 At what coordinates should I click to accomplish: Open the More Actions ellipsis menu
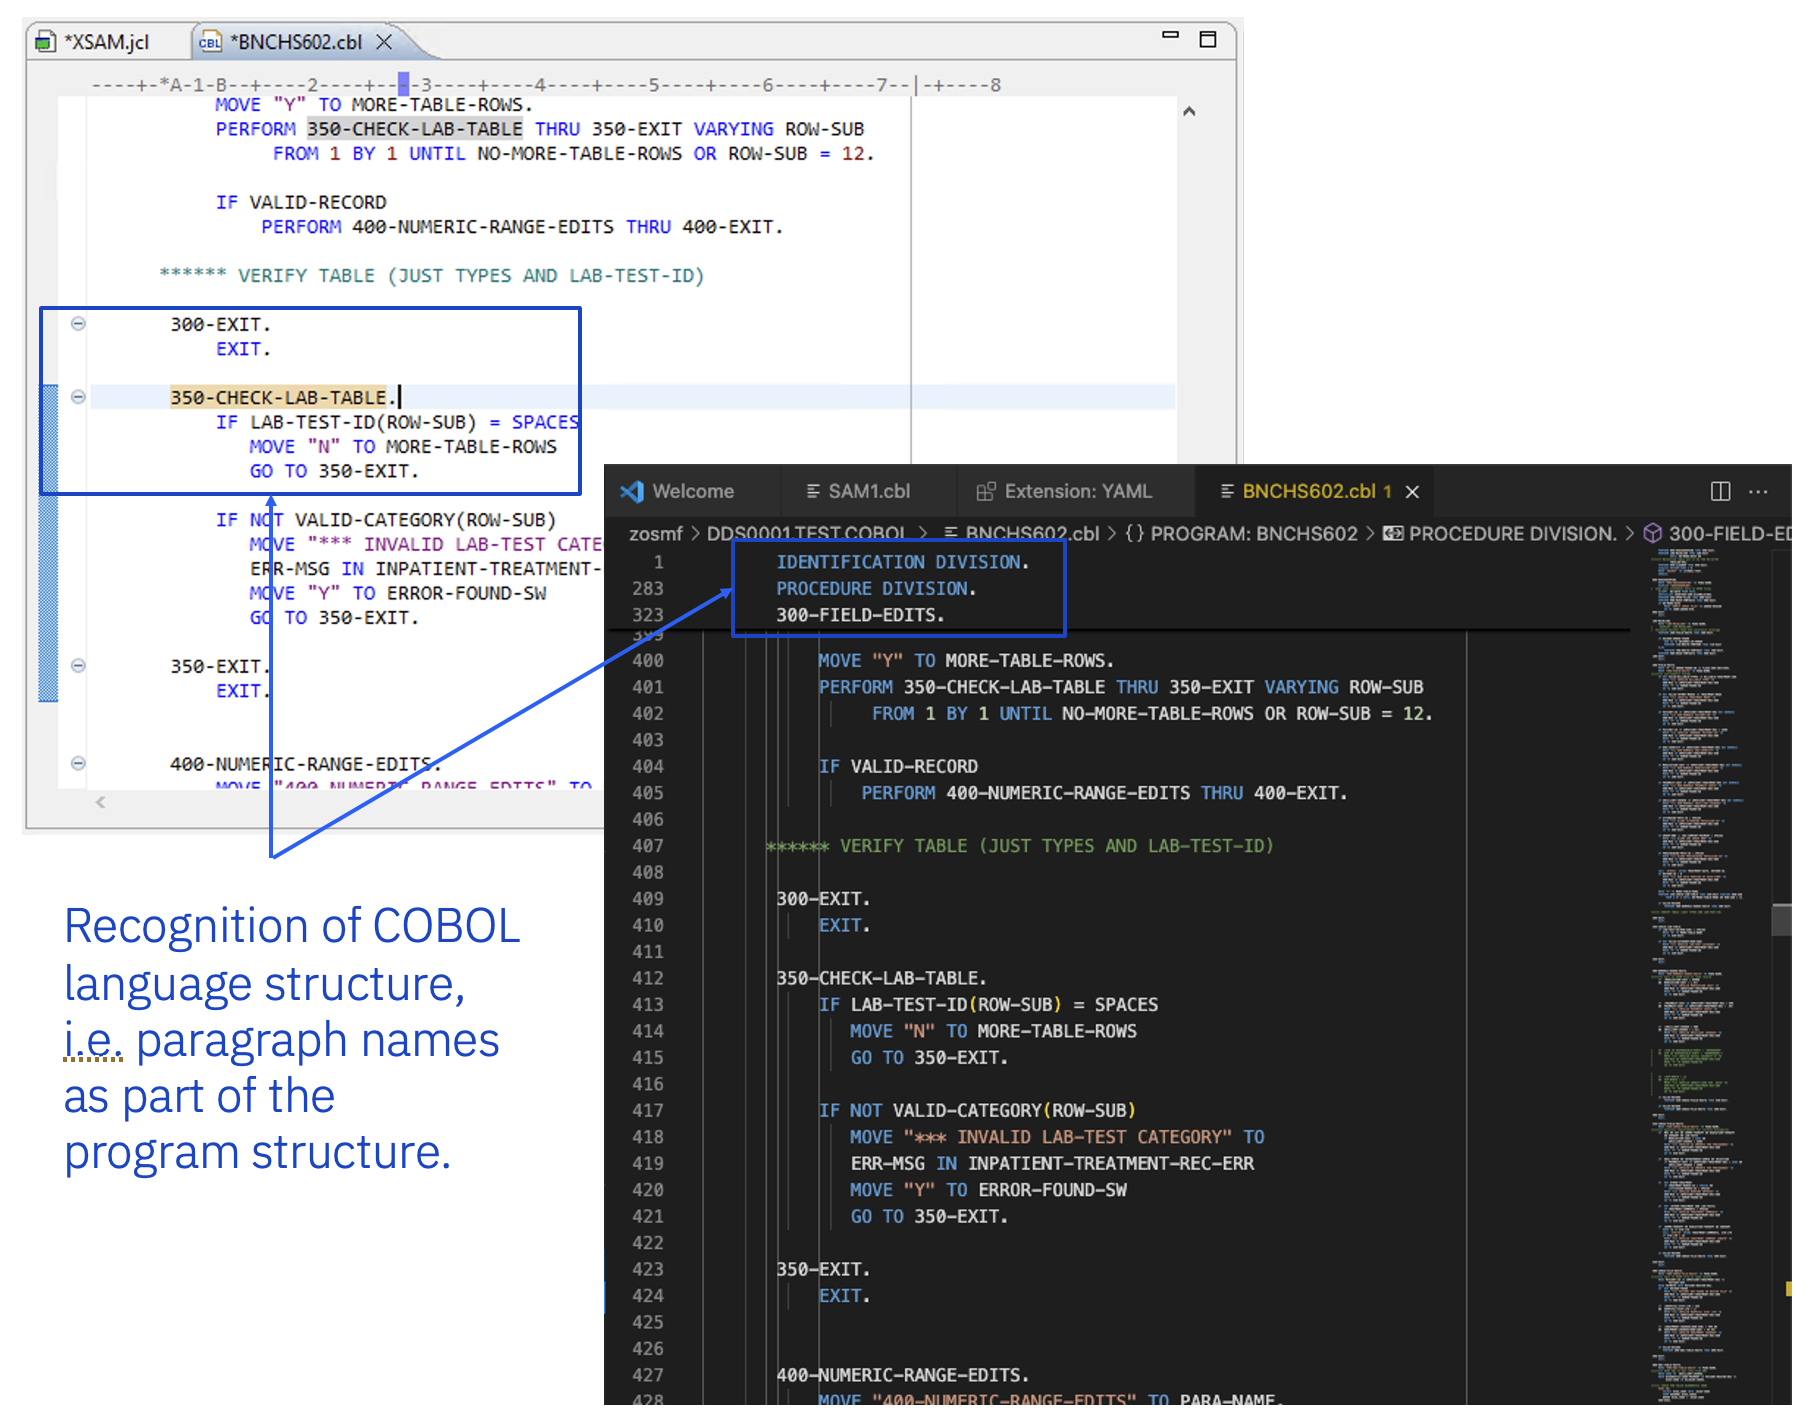[x=1758, y=491]
